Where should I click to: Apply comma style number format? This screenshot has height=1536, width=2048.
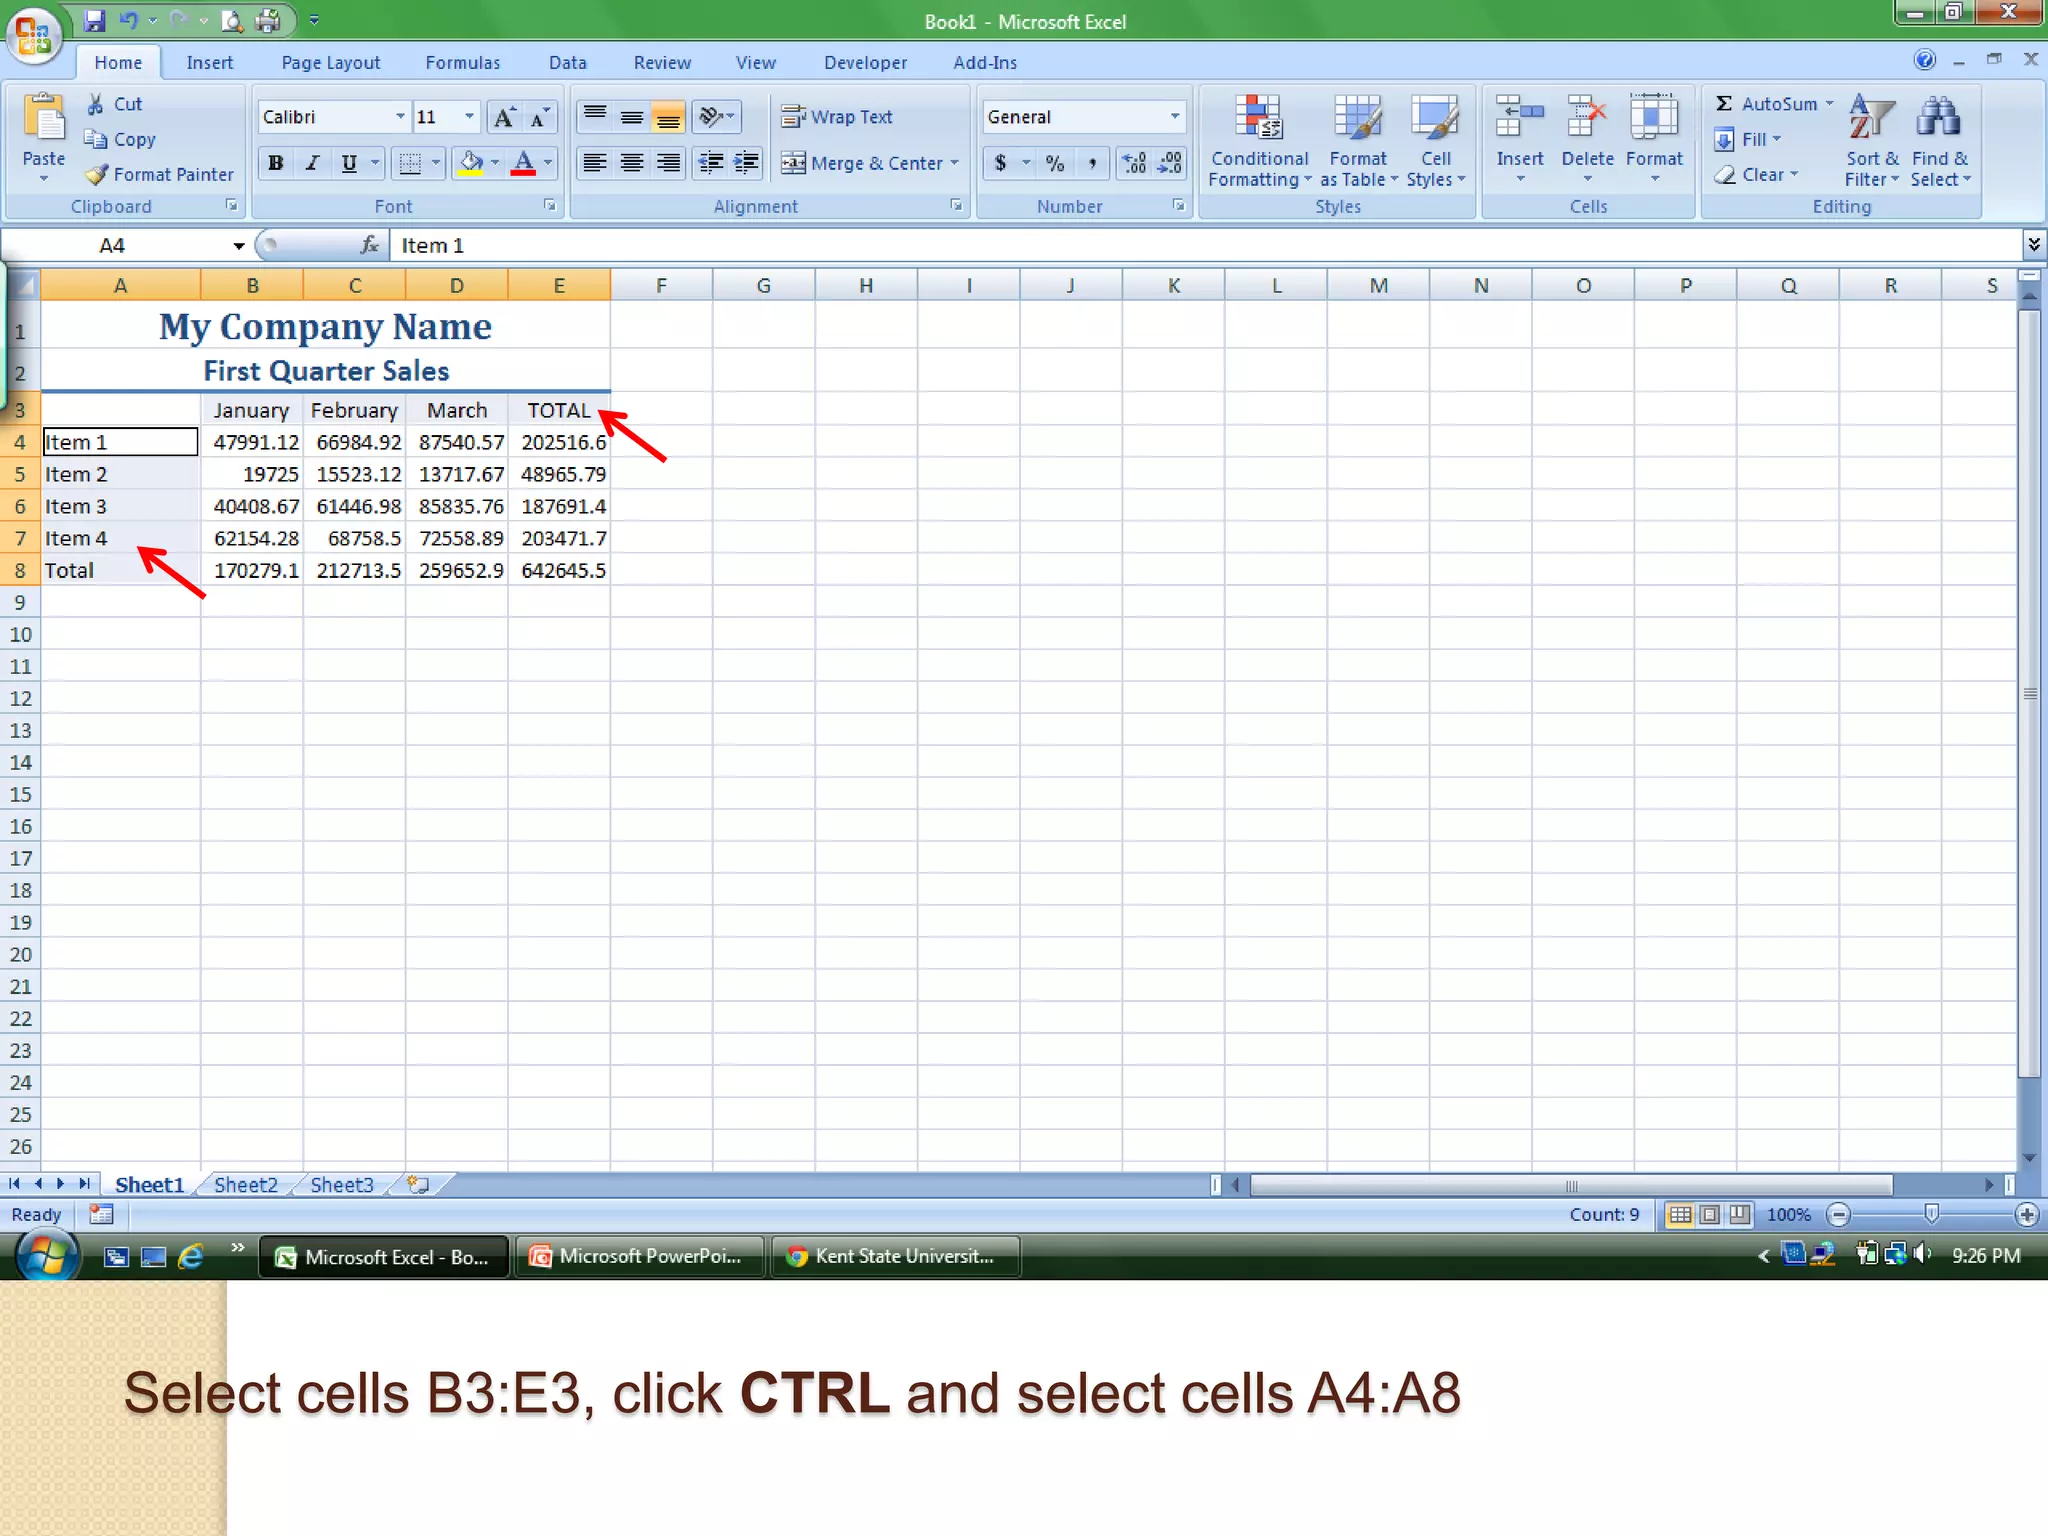tap(1093, 163)
